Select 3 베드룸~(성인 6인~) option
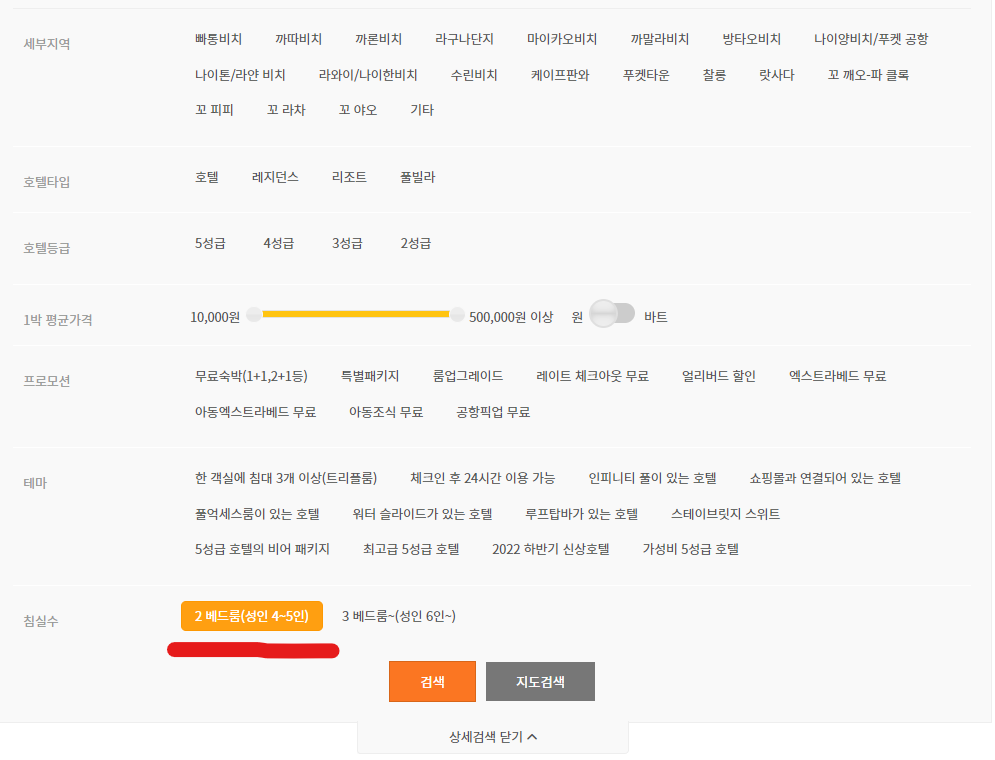The image size is (995, 760). (x=399, y=616)
